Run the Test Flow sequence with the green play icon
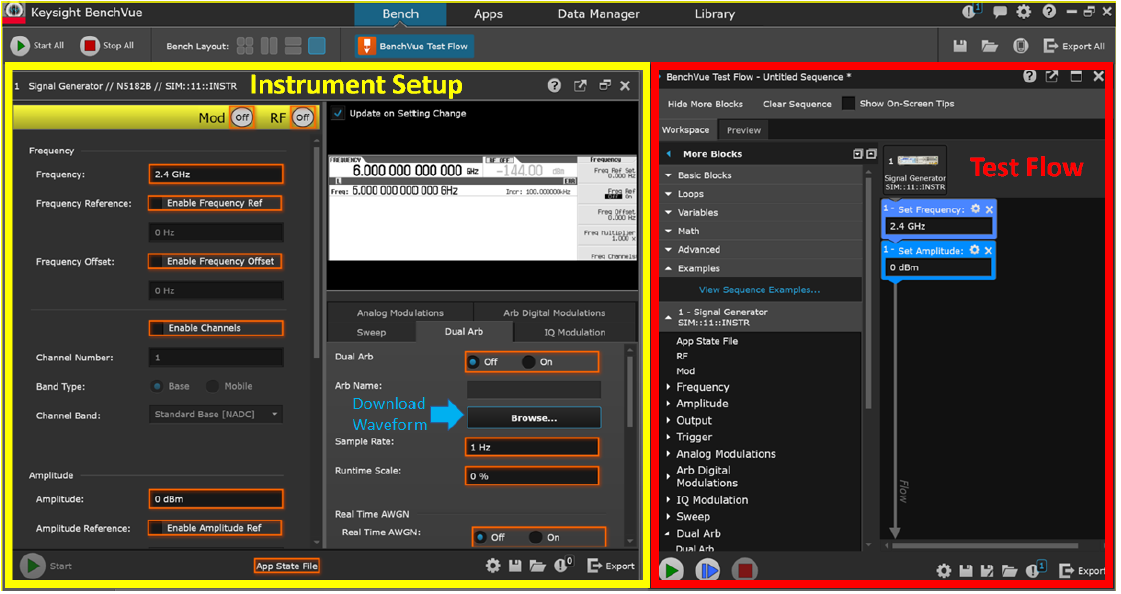1121x594 pixels. [673, 570]
